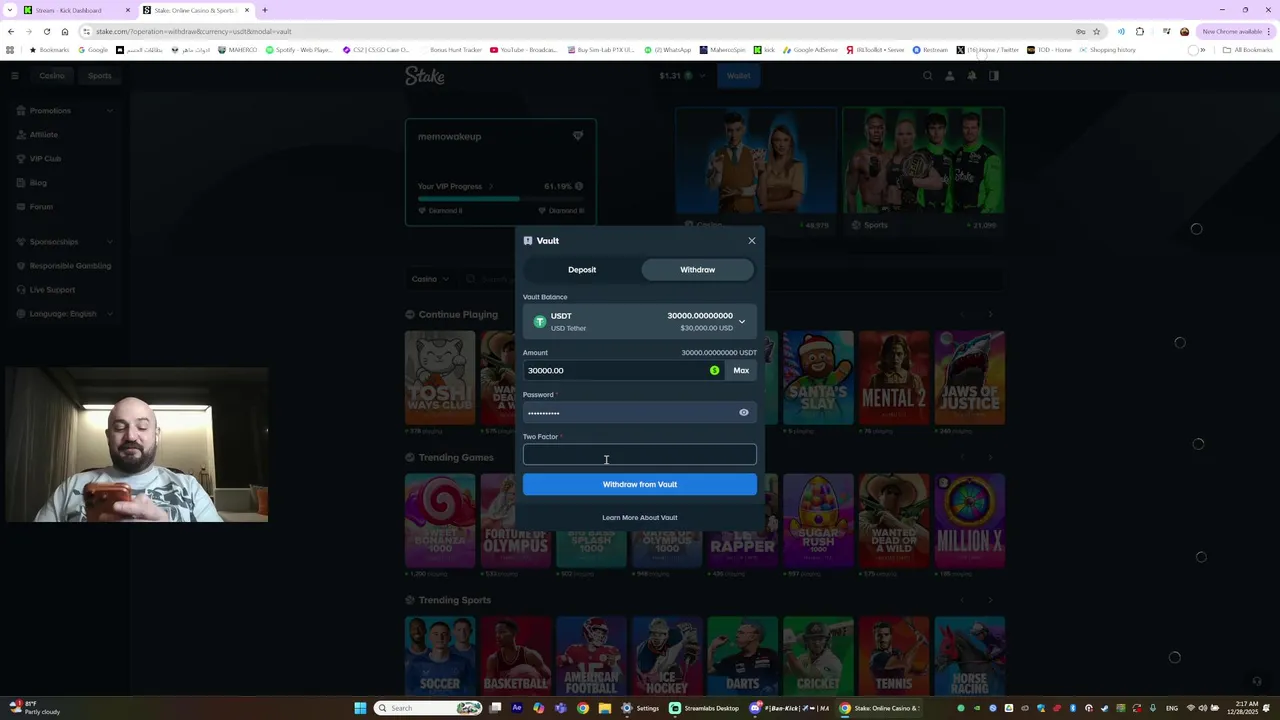Open Toshi Ways Club game thumbnail
The height and width of the screenshot is (720, 1280).
pyautogui.click(x=440, y=378)
